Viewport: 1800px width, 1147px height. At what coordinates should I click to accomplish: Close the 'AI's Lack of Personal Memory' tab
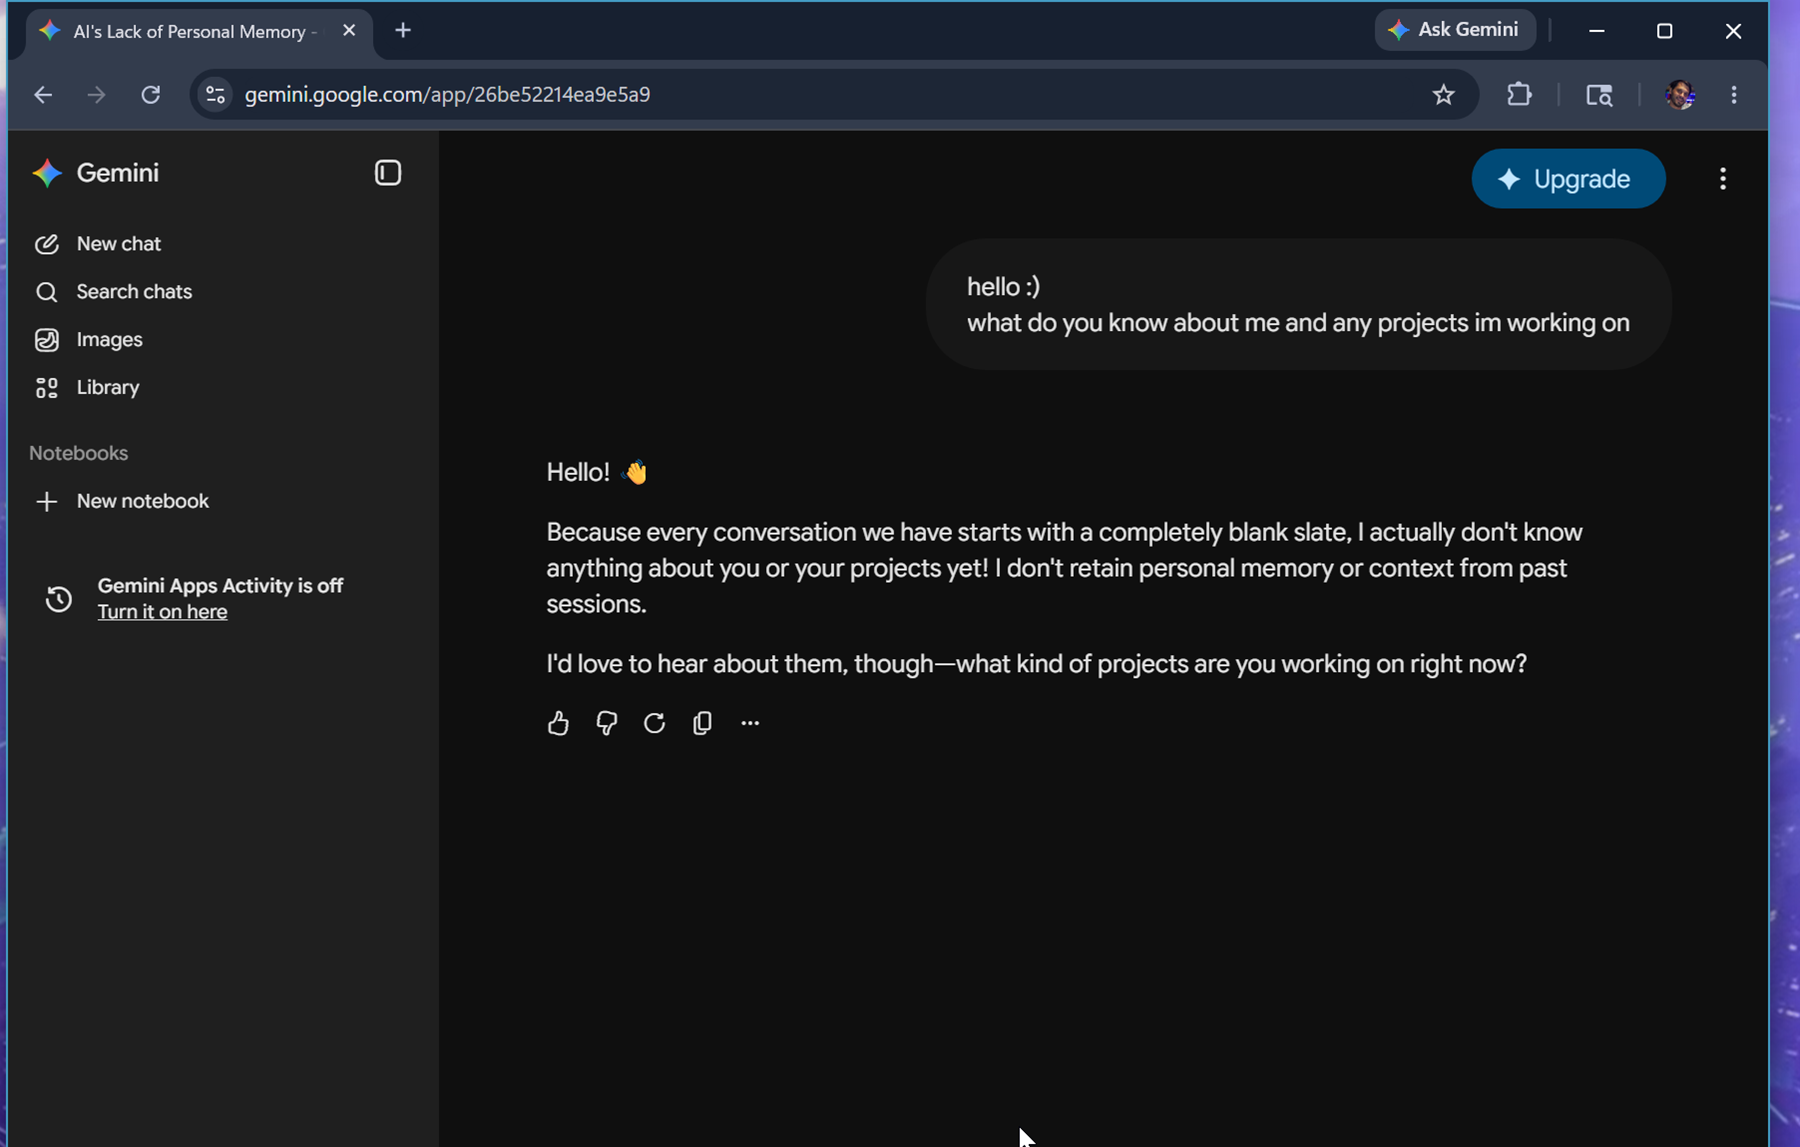[349, 31]
